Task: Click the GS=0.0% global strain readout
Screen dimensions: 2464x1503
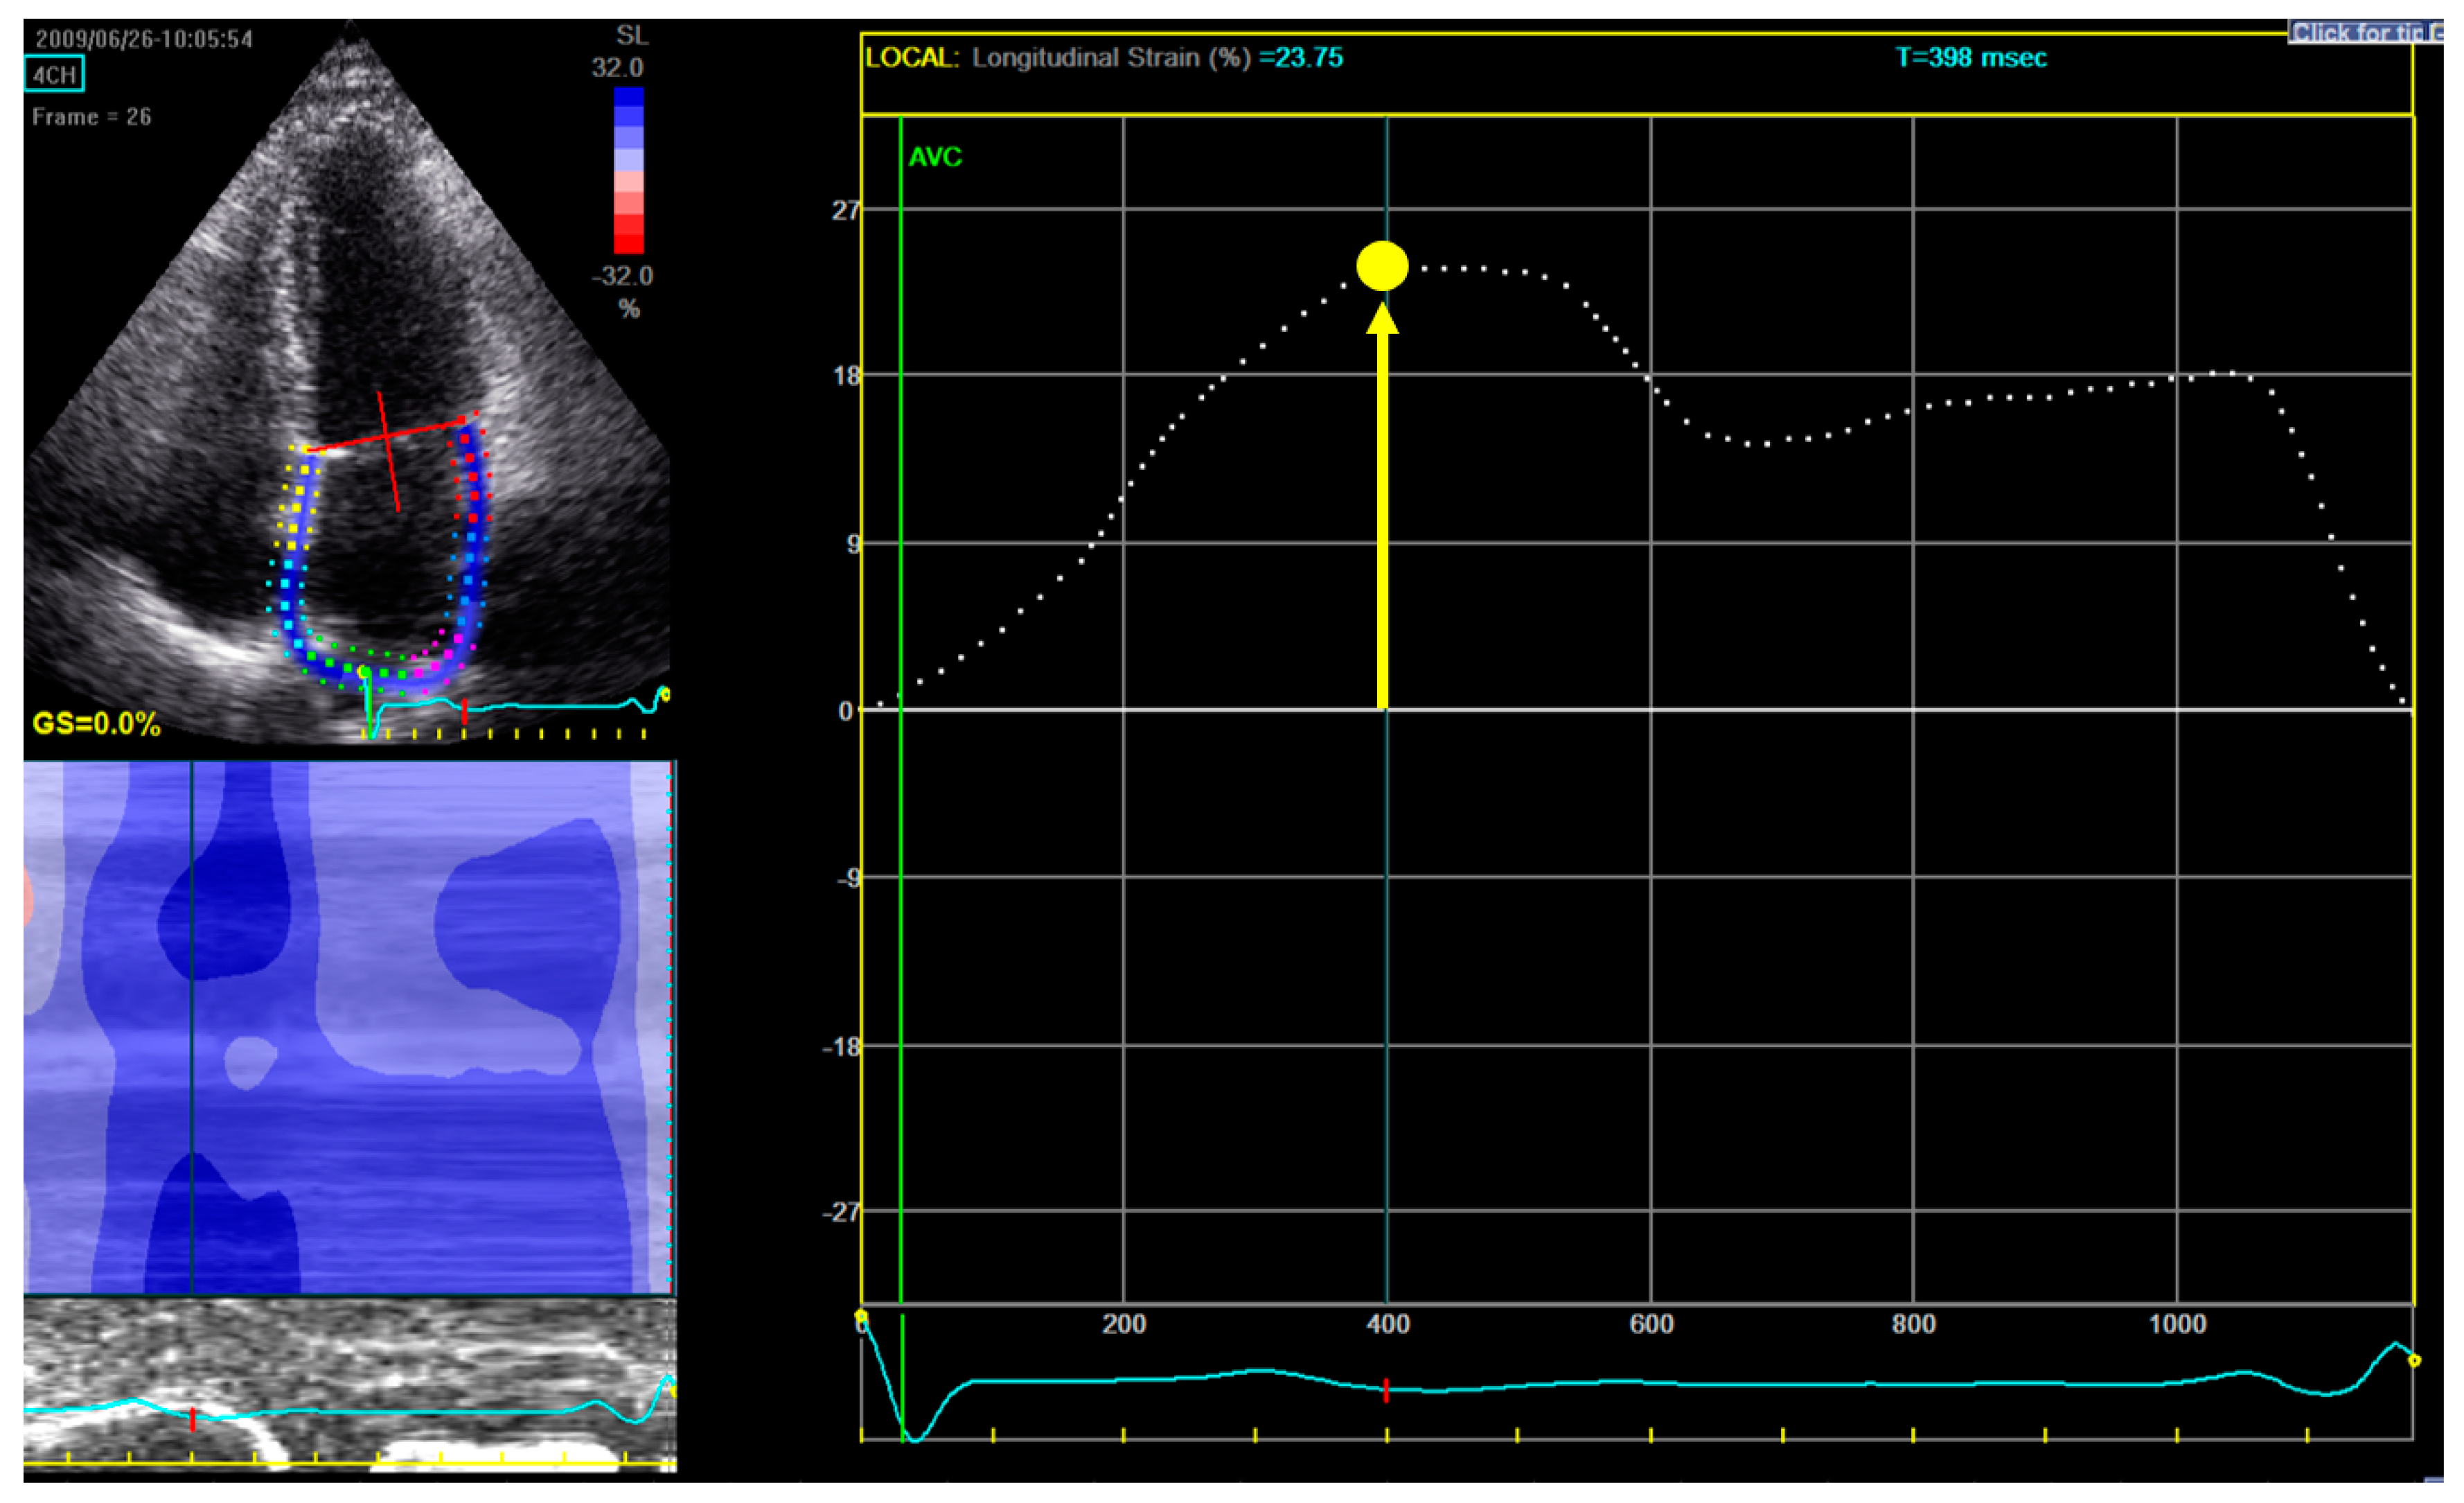Action: click(x=96, y=724)
